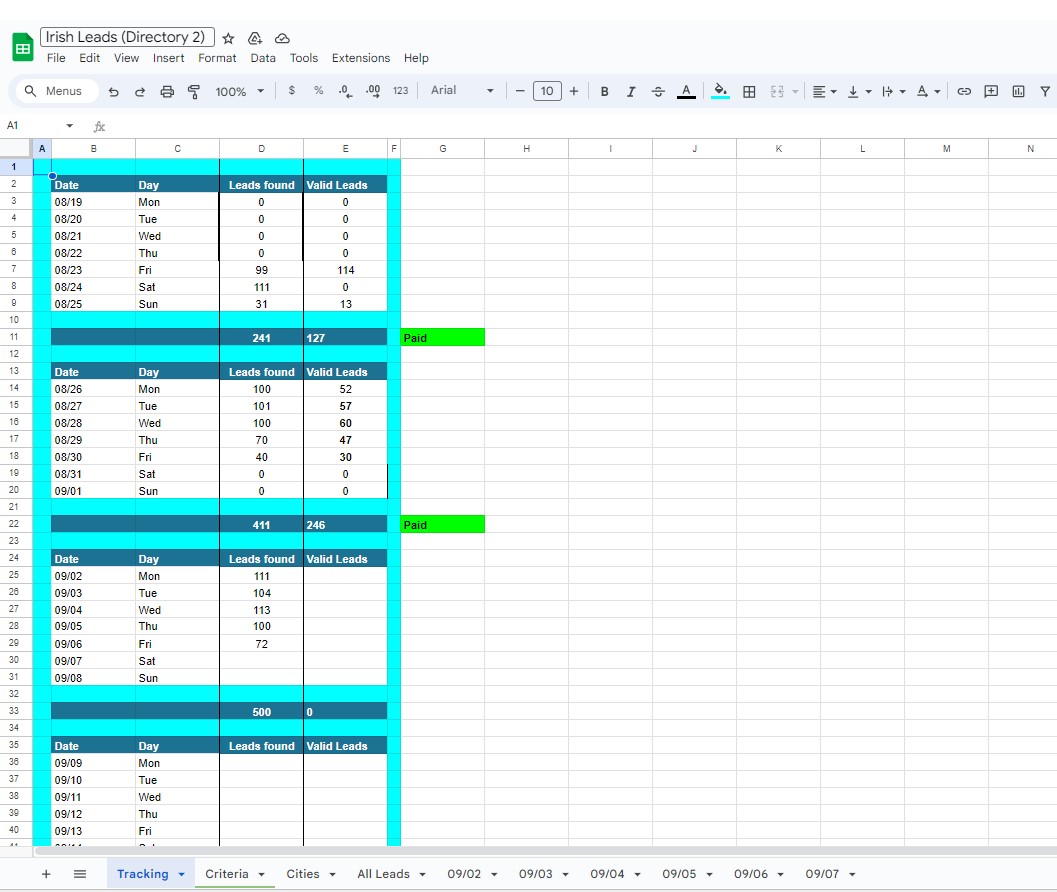Add a new sheet
The image size is (1057, 892).
coord(46,874)
